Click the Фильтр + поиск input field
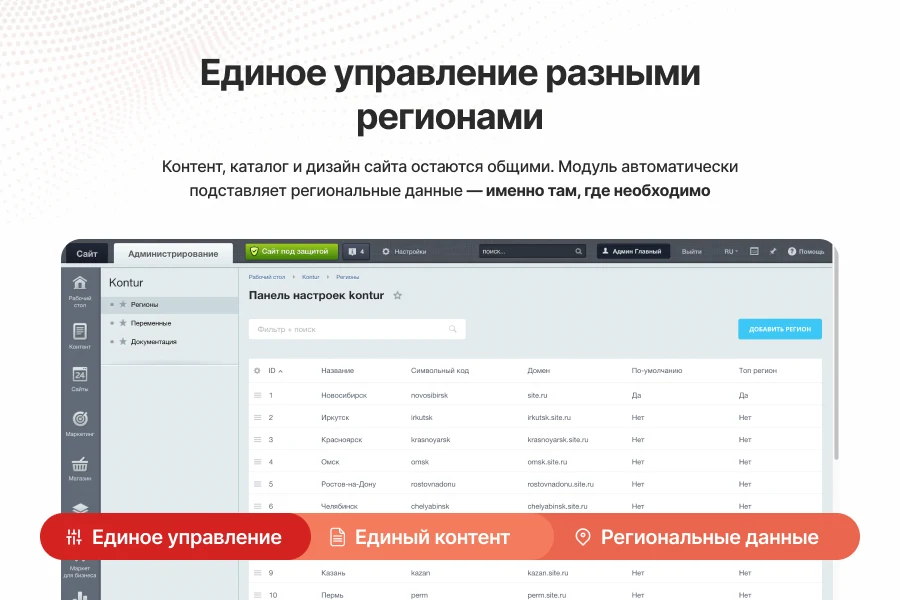 click(357, 329)
